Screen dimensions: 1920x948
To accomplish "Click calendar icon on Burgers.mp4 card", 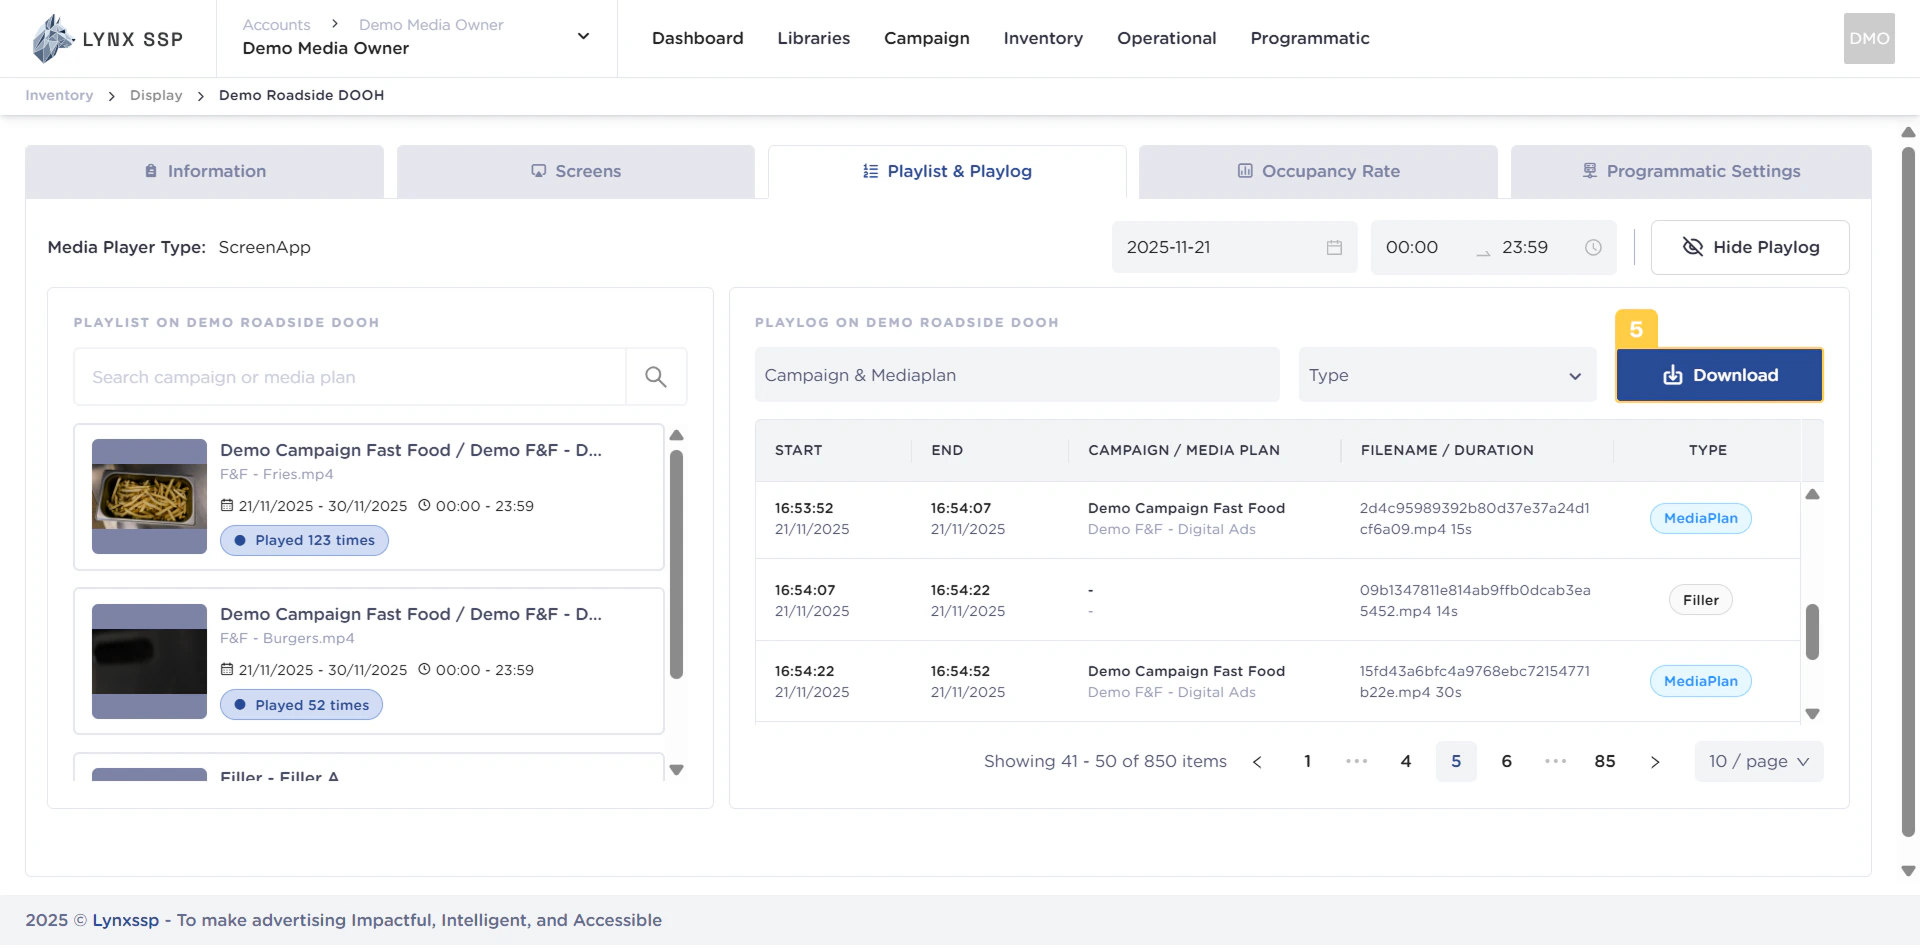I will [227, 669].
